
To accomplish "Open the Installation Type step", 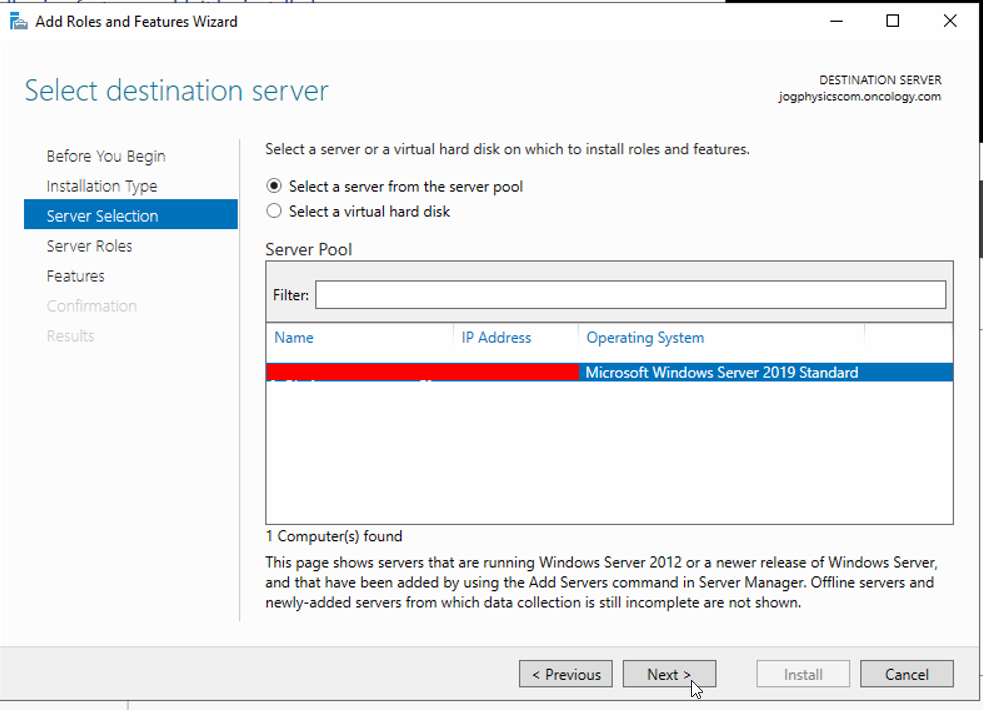I will (x=101, y=186).
